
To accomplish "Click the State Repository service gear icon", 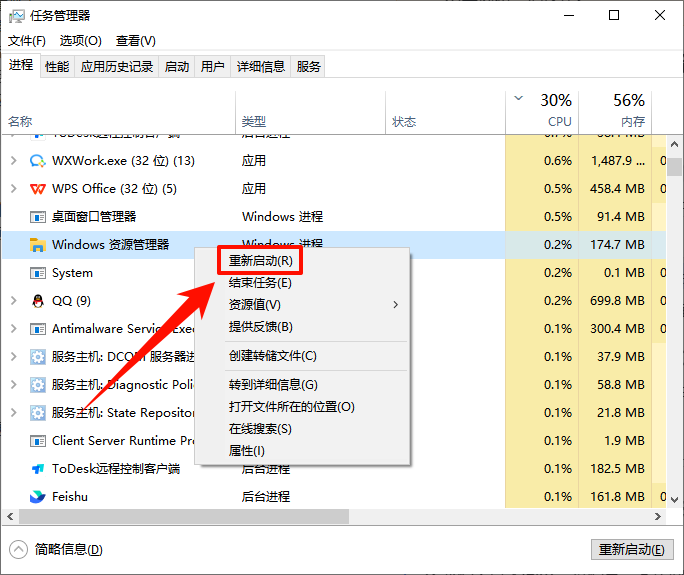I will [38, 413].
